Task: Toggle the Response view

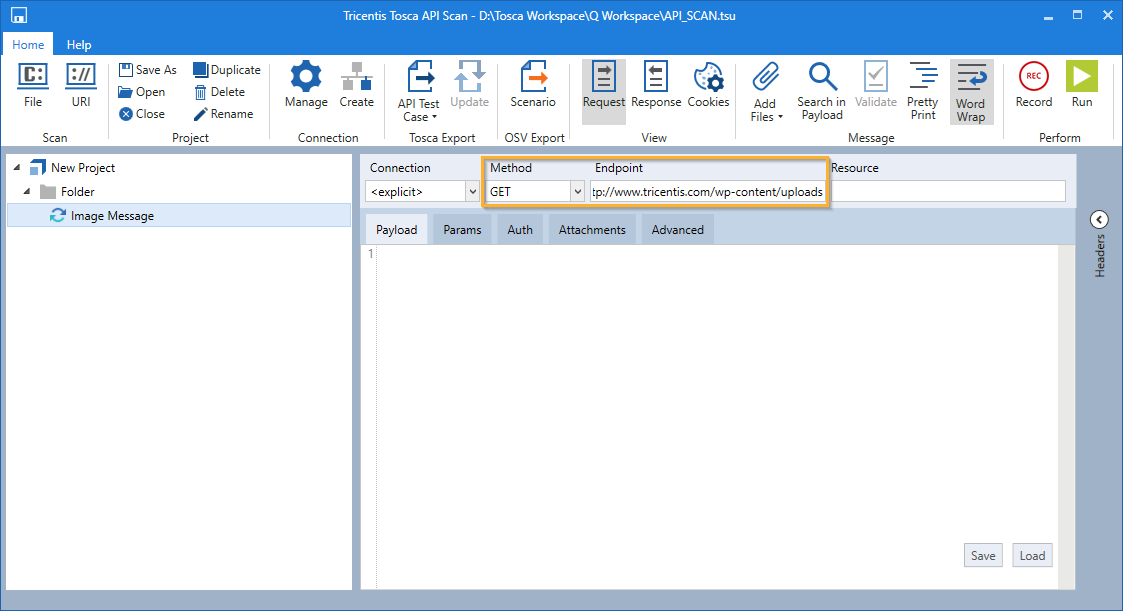Action: pos(656,77)
